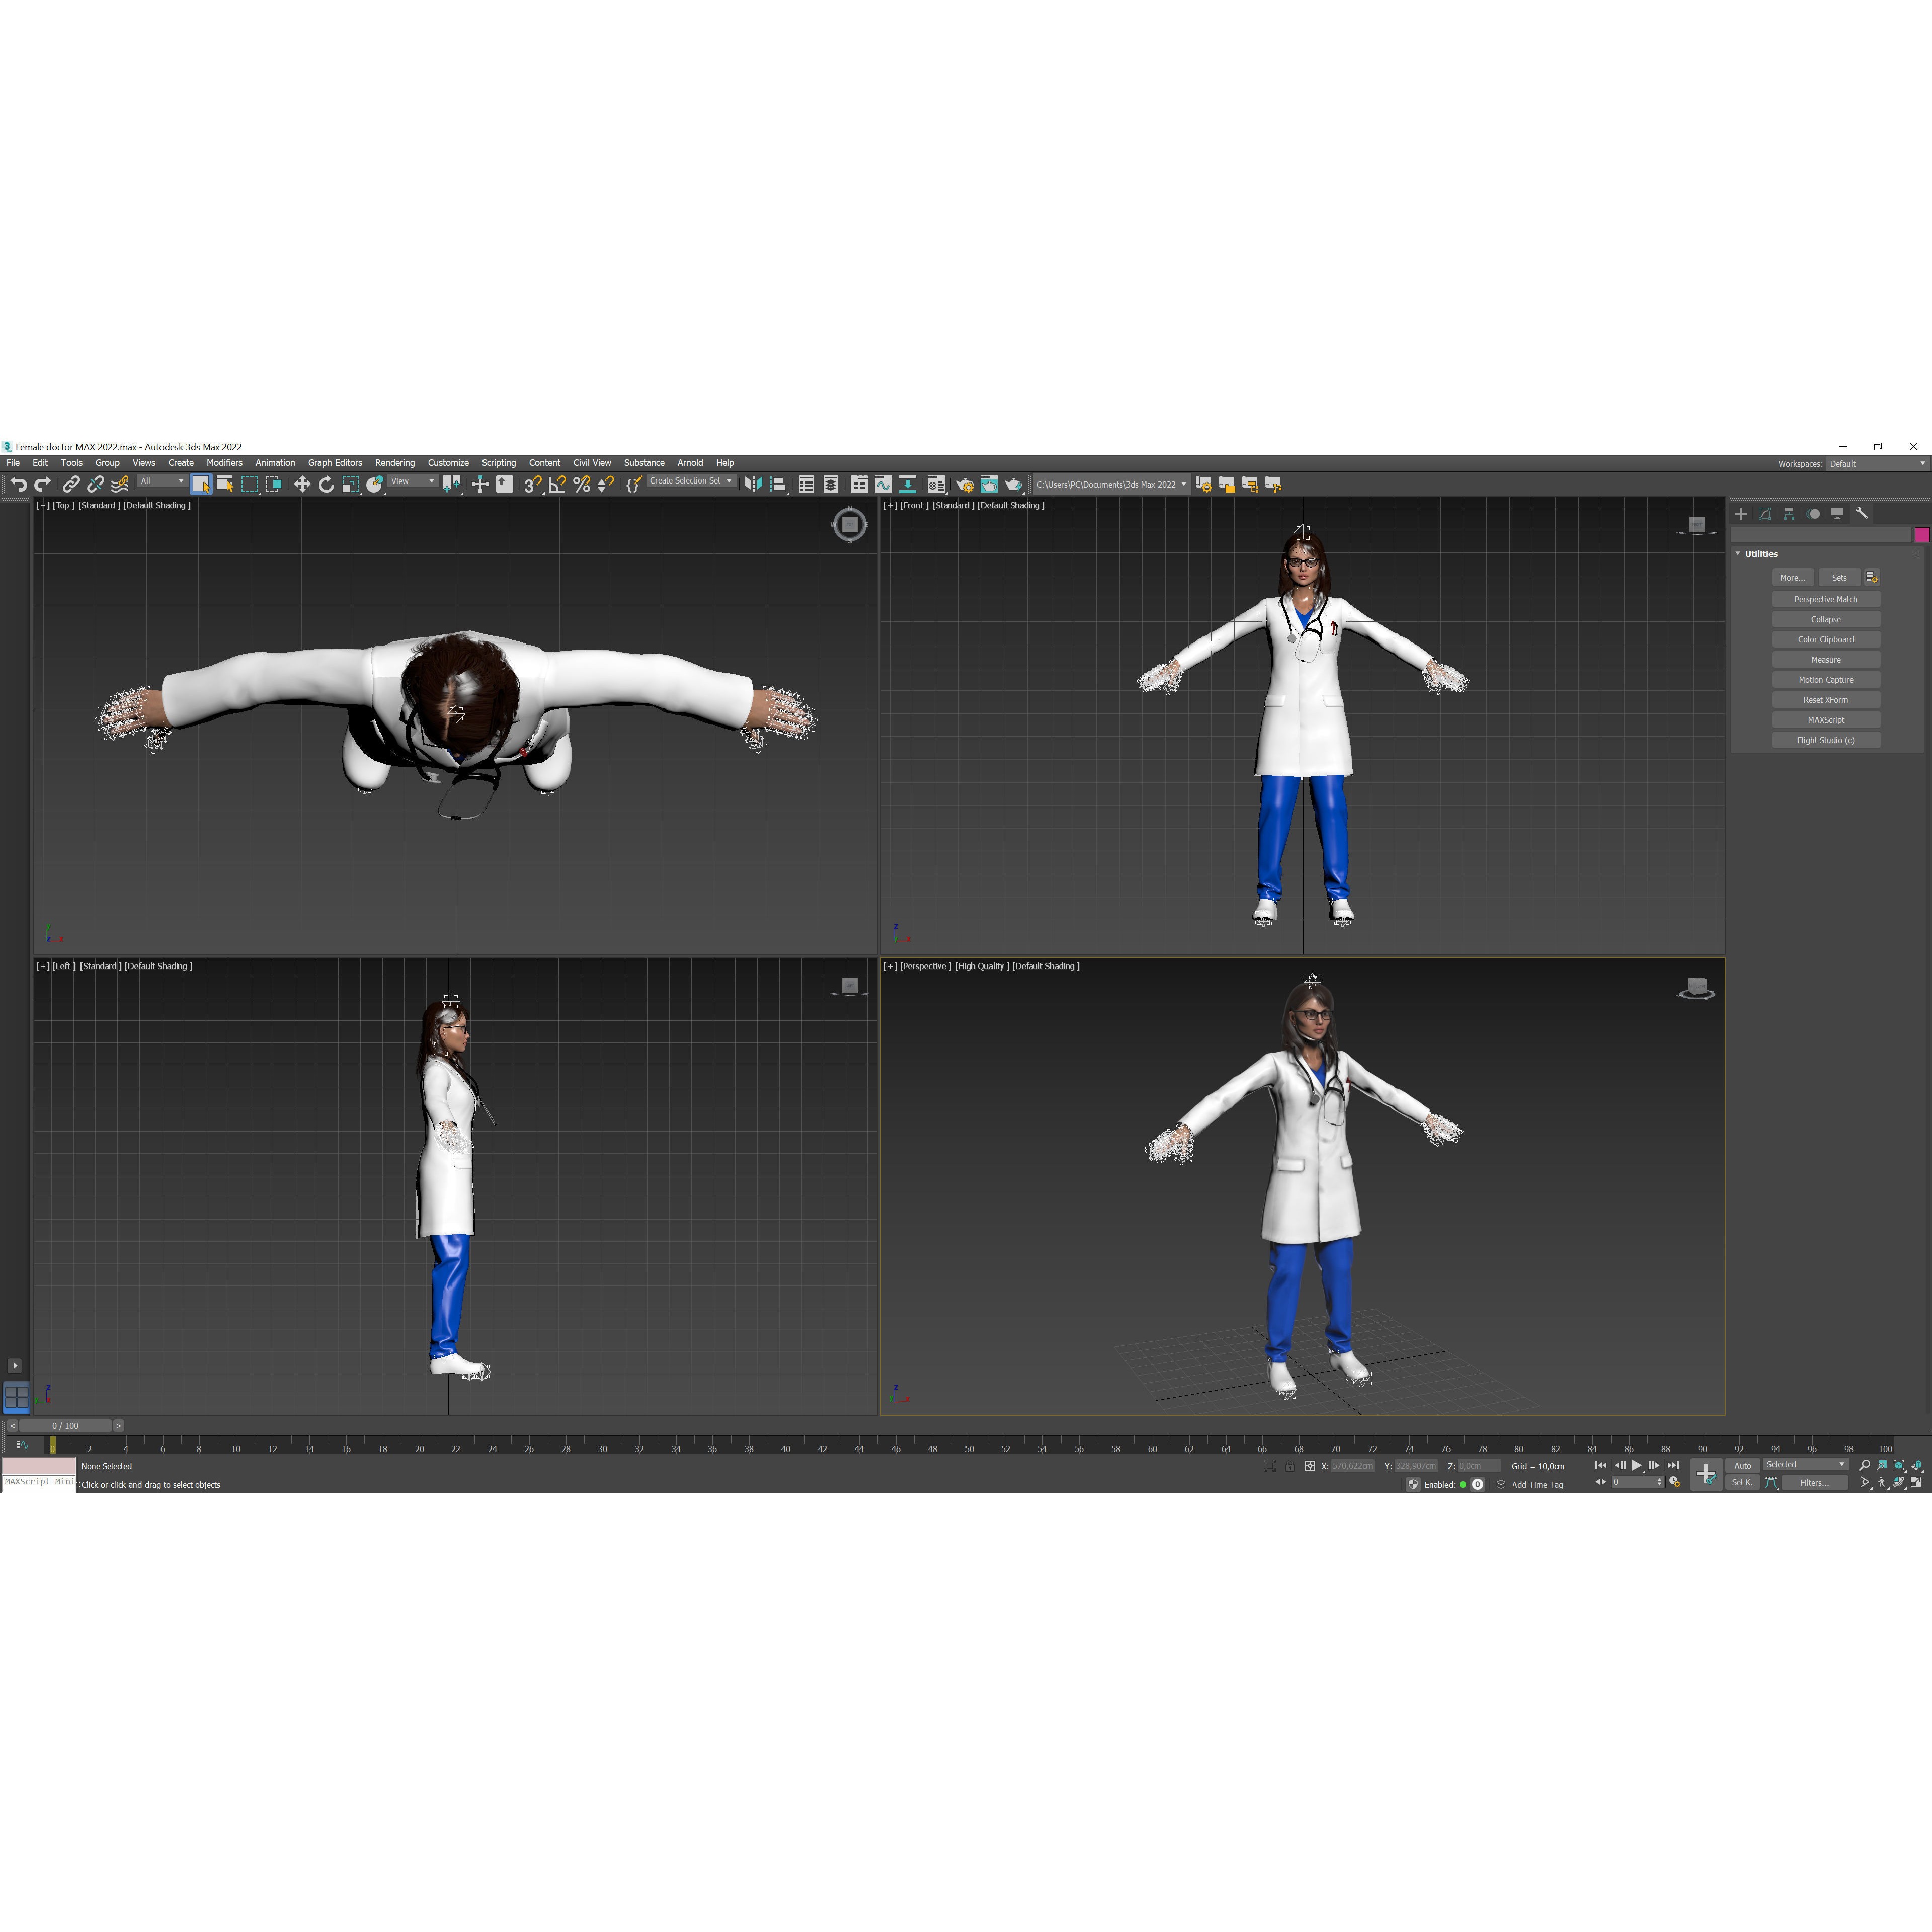Toggle the Selection Lock padlock

[1290, 1467]
